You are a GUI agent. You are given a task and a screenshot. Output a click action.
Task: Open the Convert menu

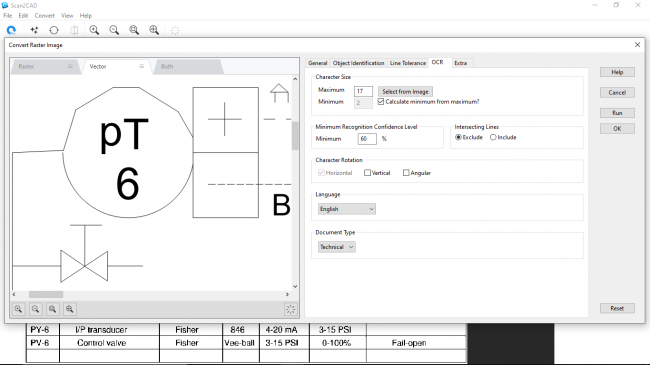pos(44,15)
